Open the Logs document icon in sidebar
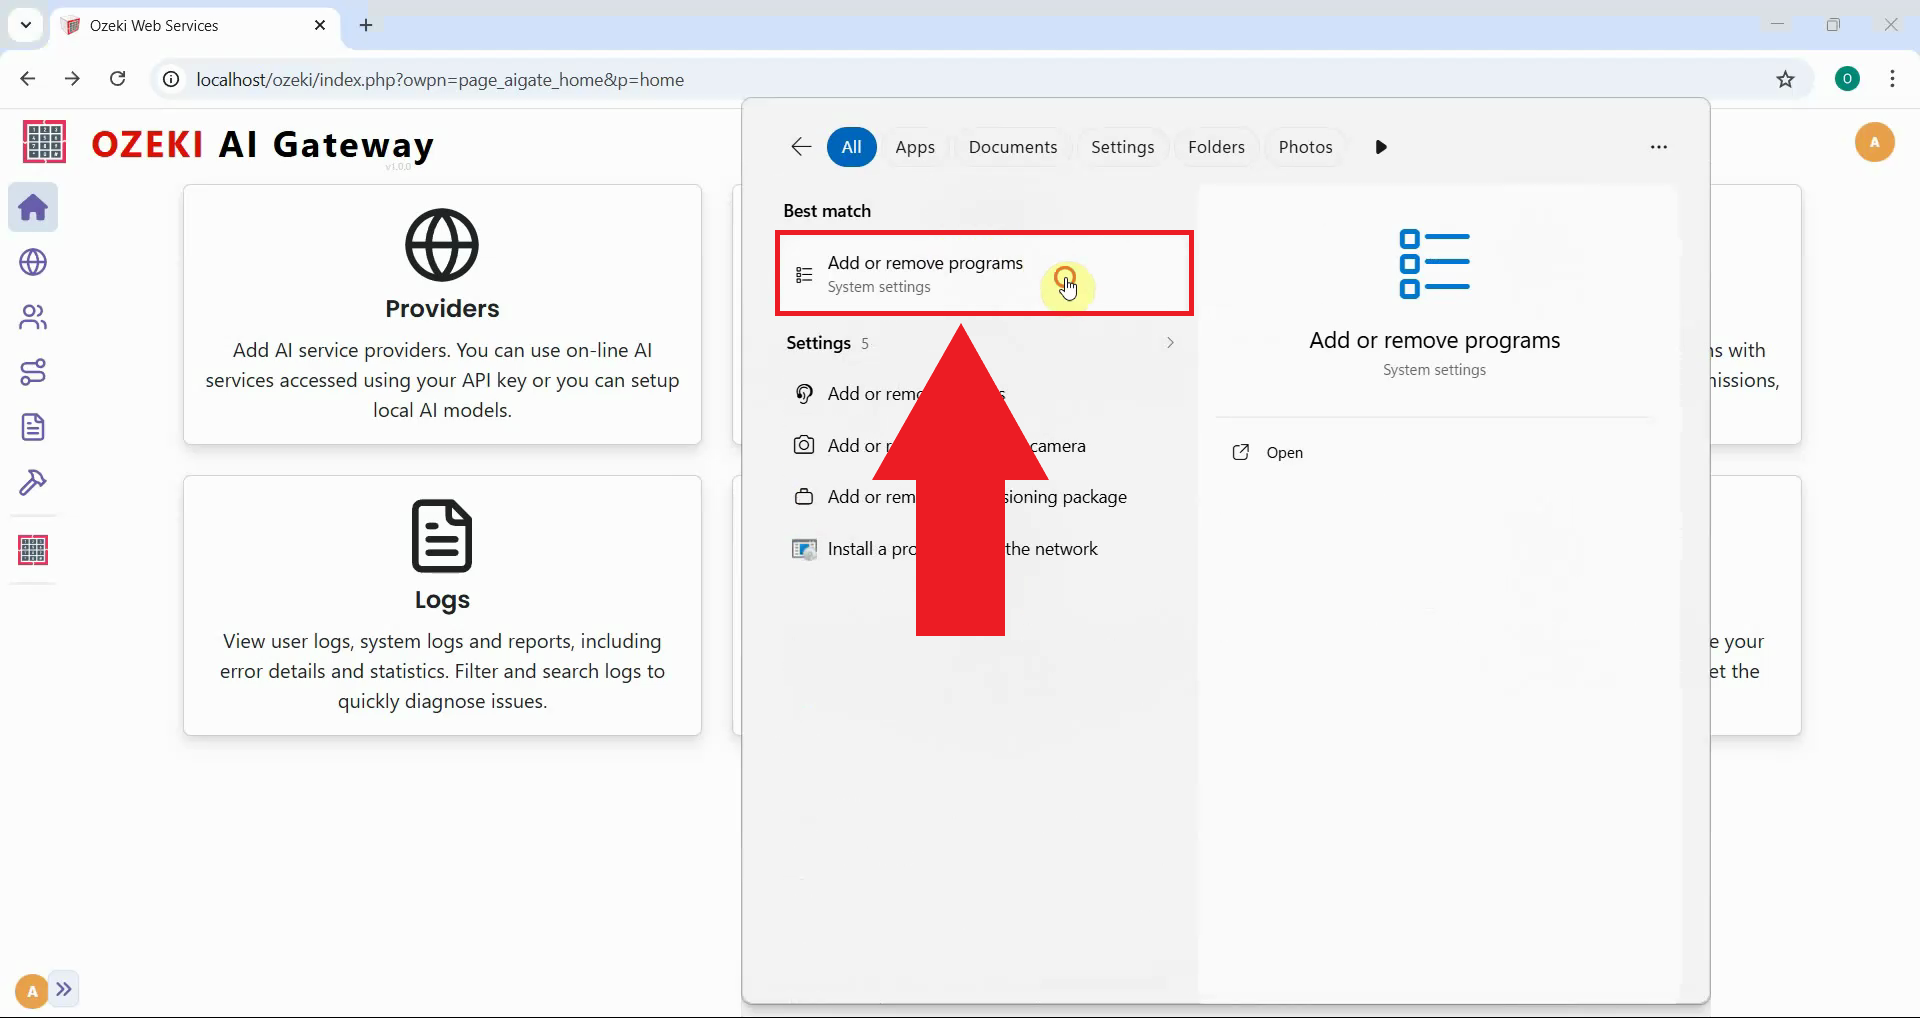Screen dimensions: 1920x1018 (33, 427)
